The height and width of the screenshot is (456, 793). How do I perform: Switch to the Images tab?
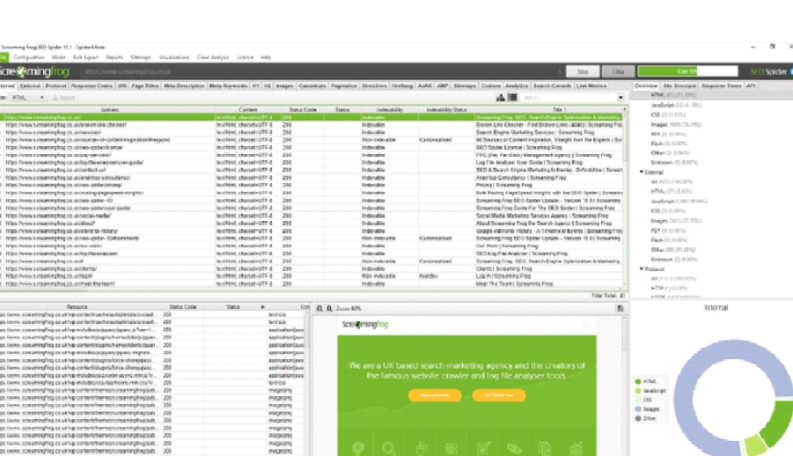tap(285, 86)
